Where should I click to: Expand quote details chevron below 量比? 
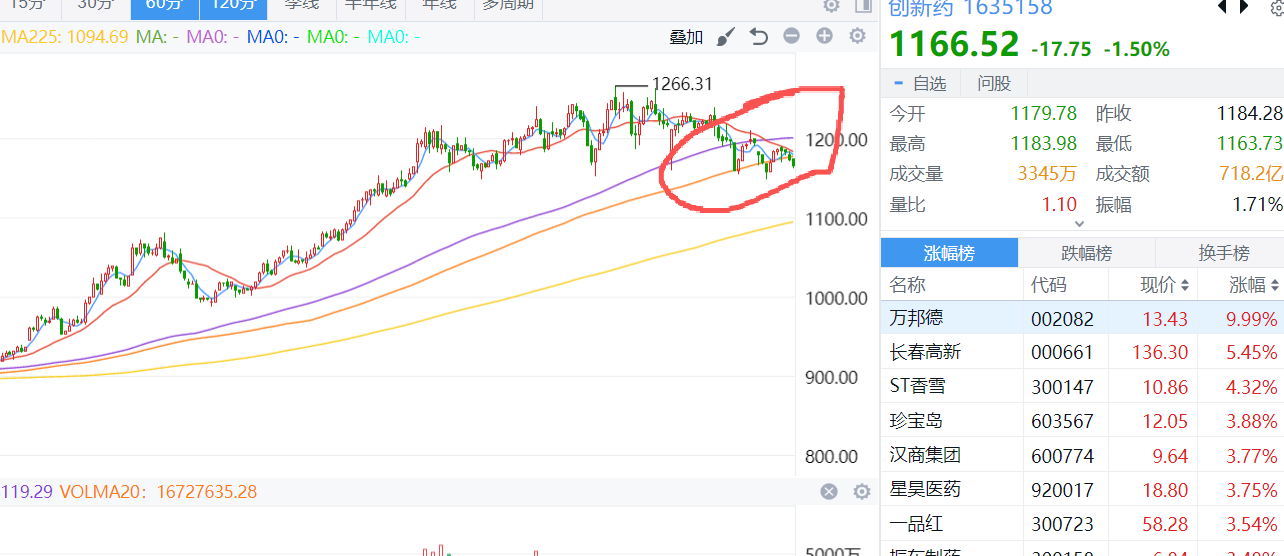tap(1078, 224)
